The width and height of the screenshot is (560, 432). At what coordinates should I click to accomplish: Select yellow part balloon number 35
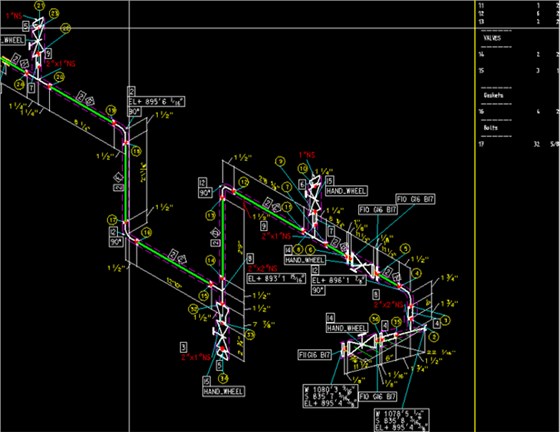[x=397, y=322]
